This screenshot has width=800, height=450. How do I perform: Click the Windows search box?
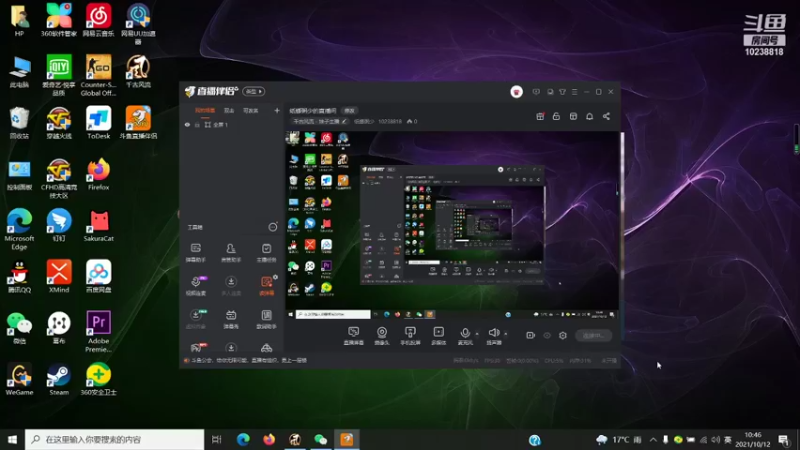tap(114, 439)
